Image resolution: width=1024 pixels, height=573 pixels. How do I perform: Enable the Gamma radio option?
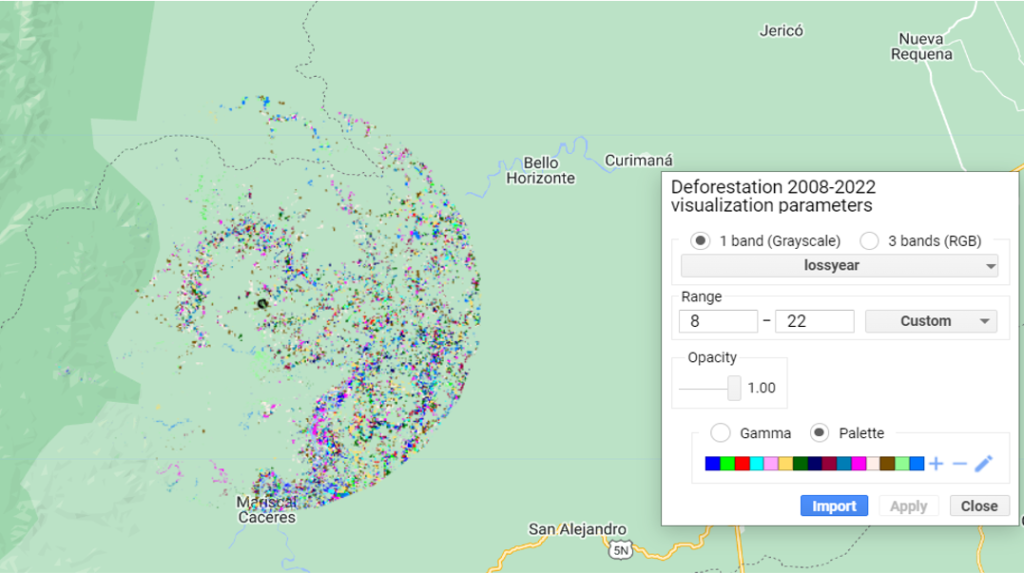click(x=720, y=433)
